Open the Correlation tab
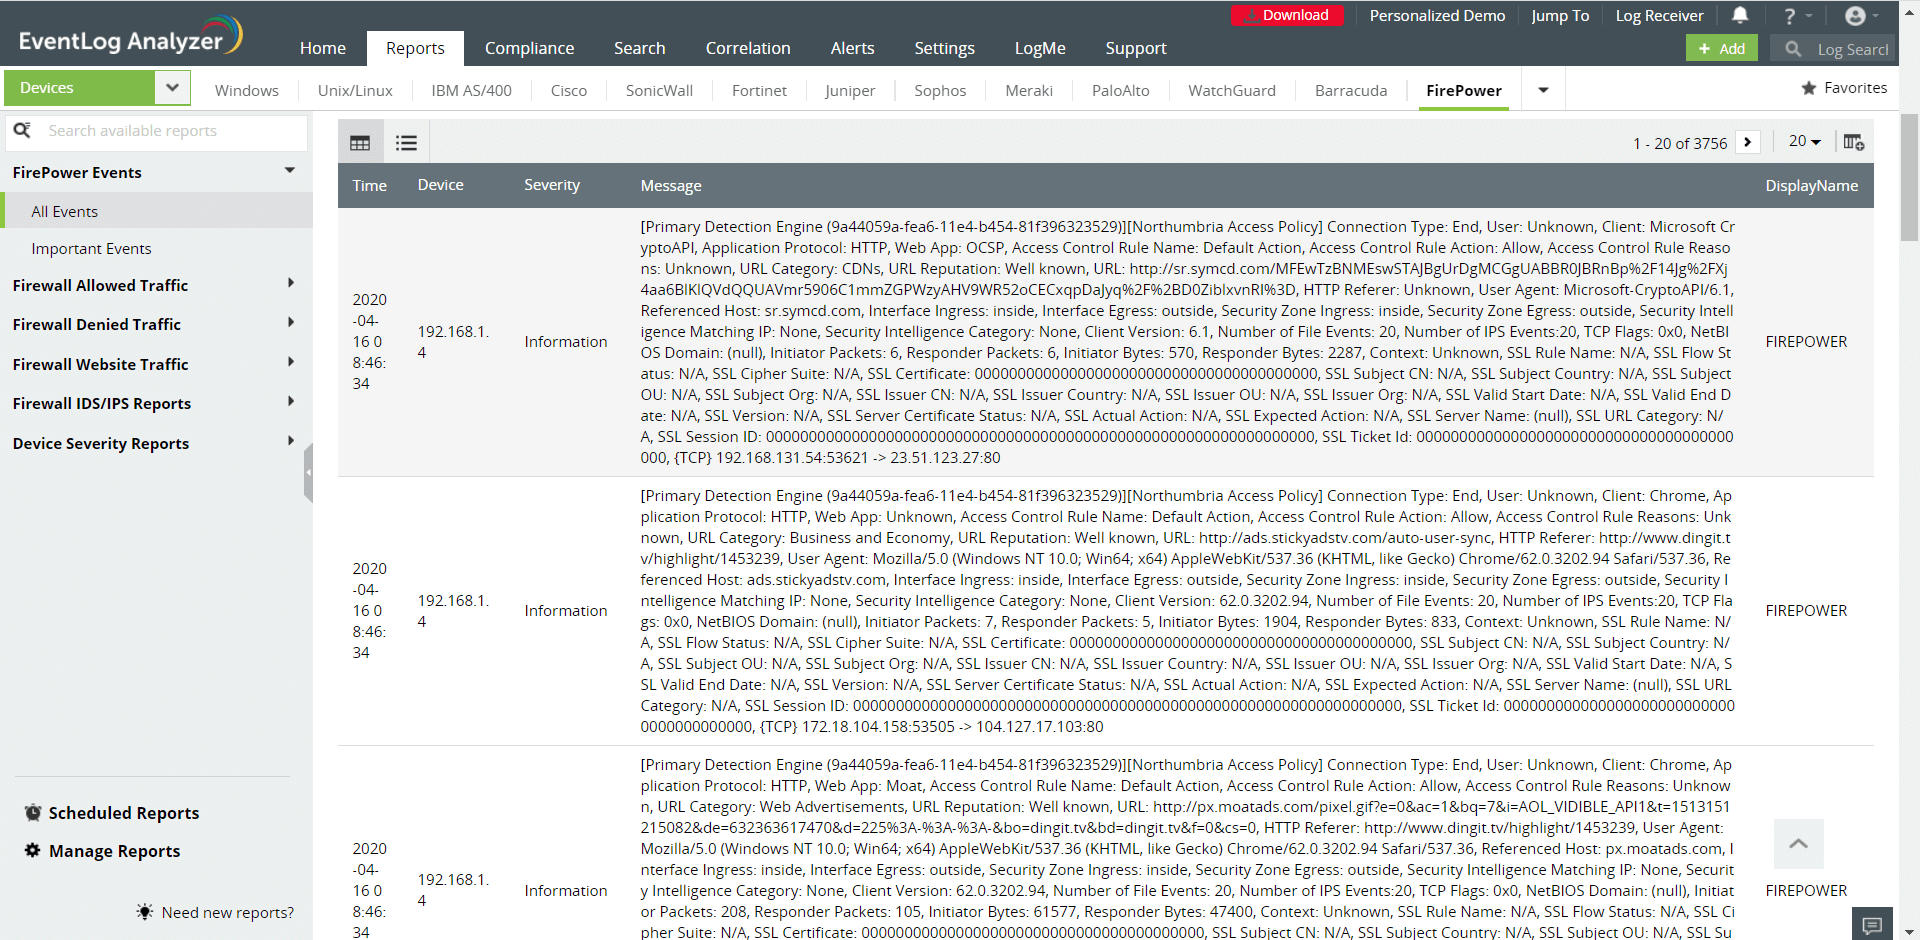 tap(748, 48)
